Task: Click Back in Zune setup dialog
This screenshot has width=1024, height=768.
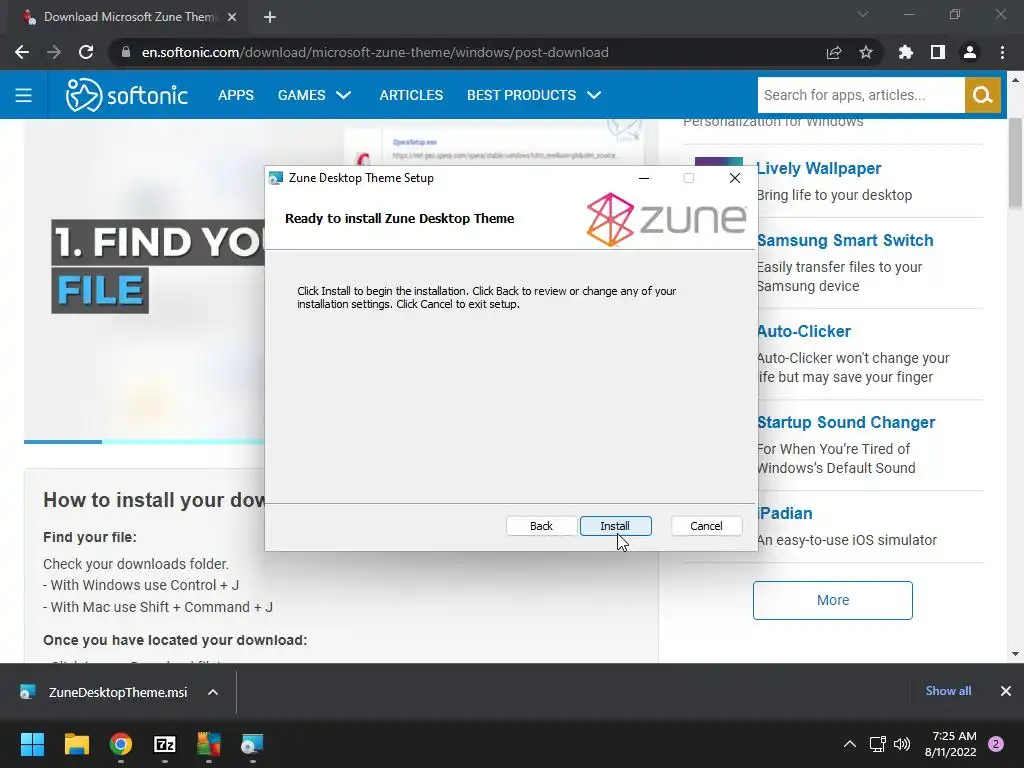Action: click(x=541, y=526)
